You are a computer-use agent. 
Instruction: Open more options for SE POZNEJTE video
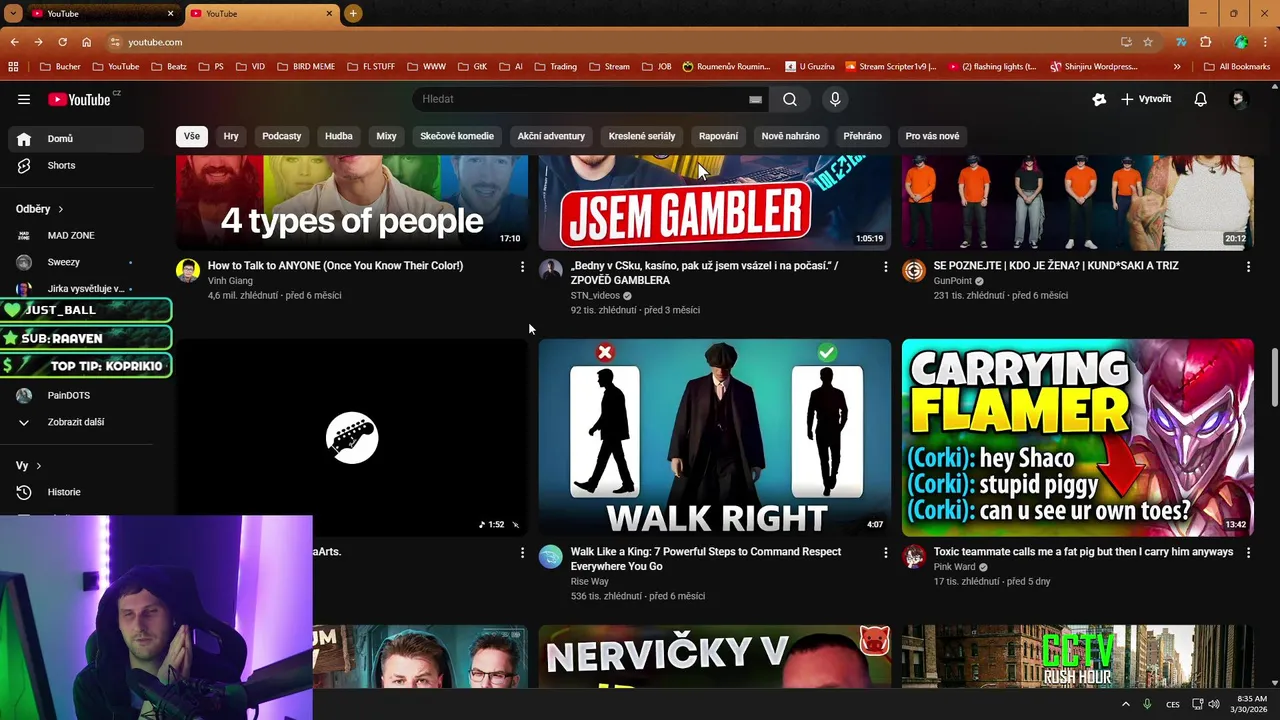click(x=1247, y=266)
